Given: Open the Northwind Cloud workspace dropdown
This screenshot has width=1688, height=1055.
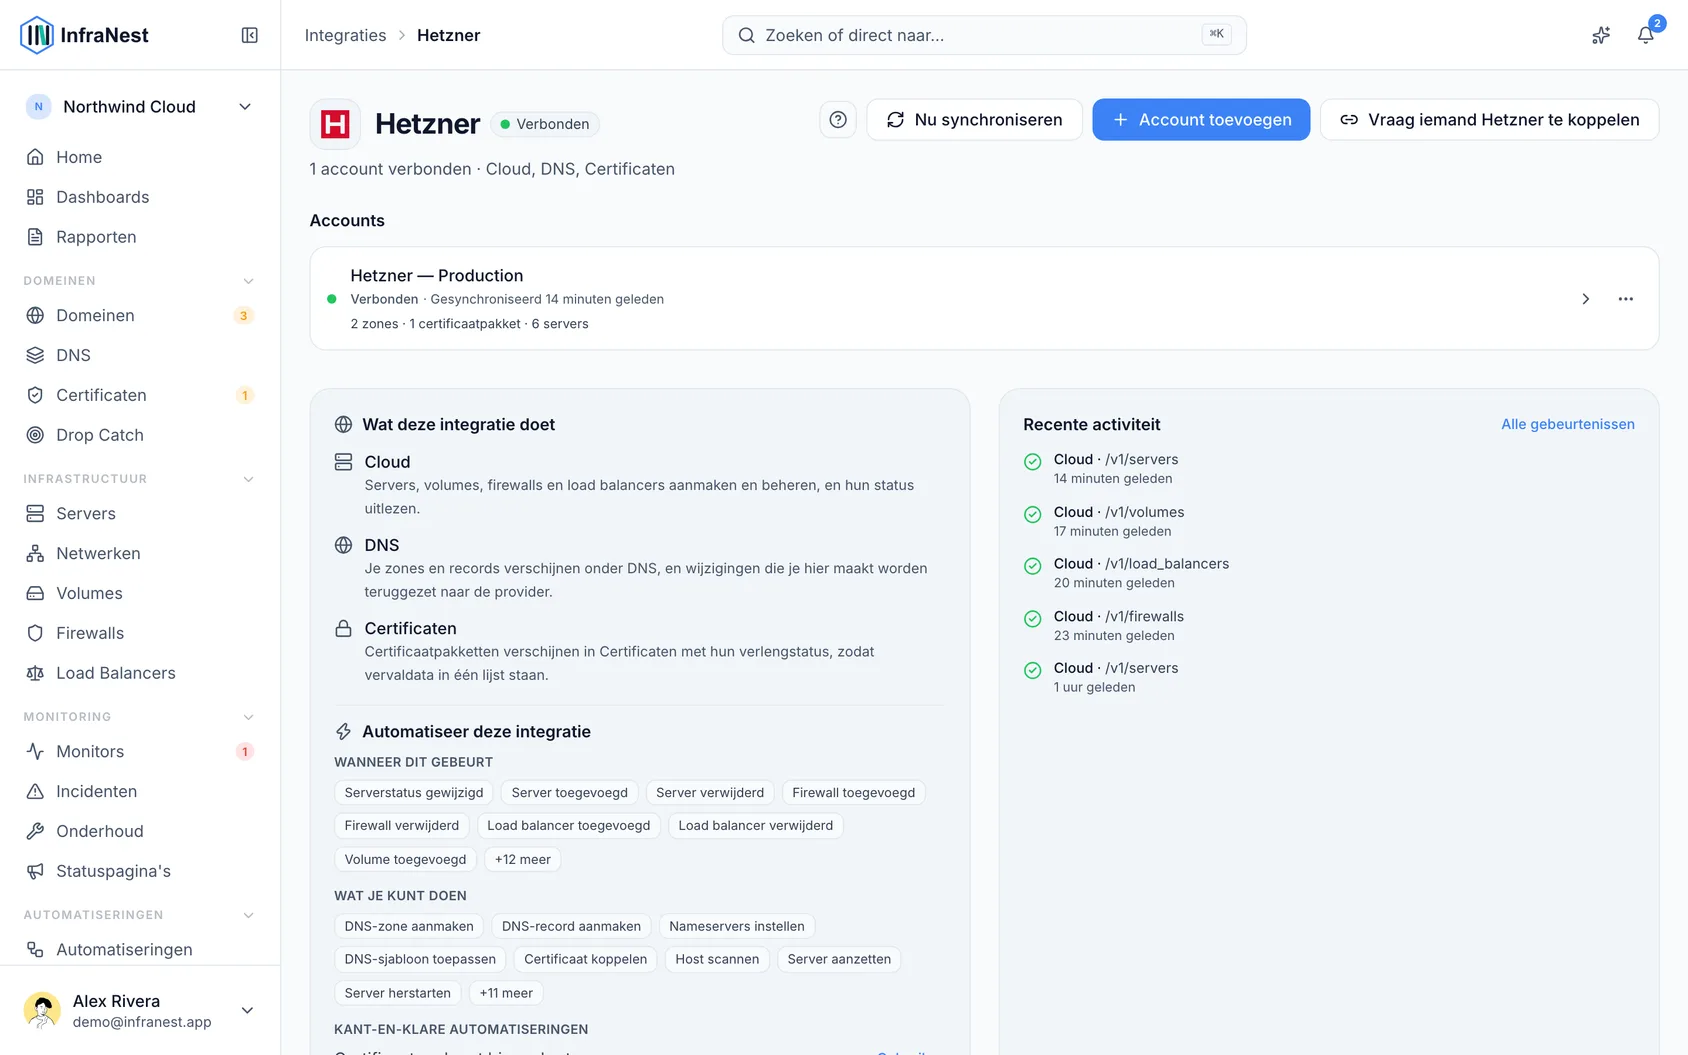Looking at the screenshot, I should pos(140,107).
